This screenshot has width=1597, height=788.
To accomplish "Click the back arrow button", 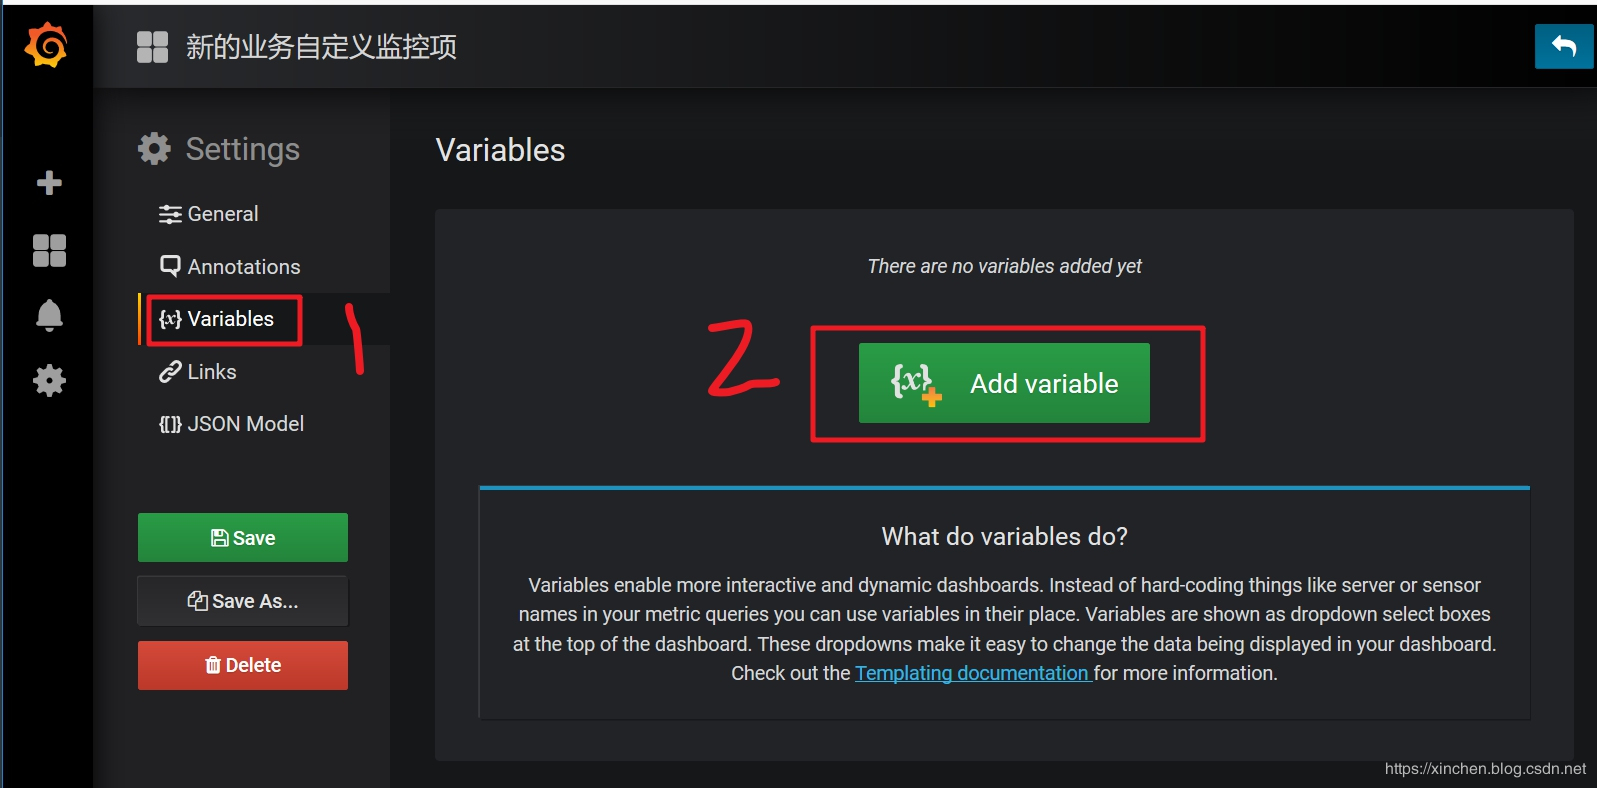I will [1564, 46].
